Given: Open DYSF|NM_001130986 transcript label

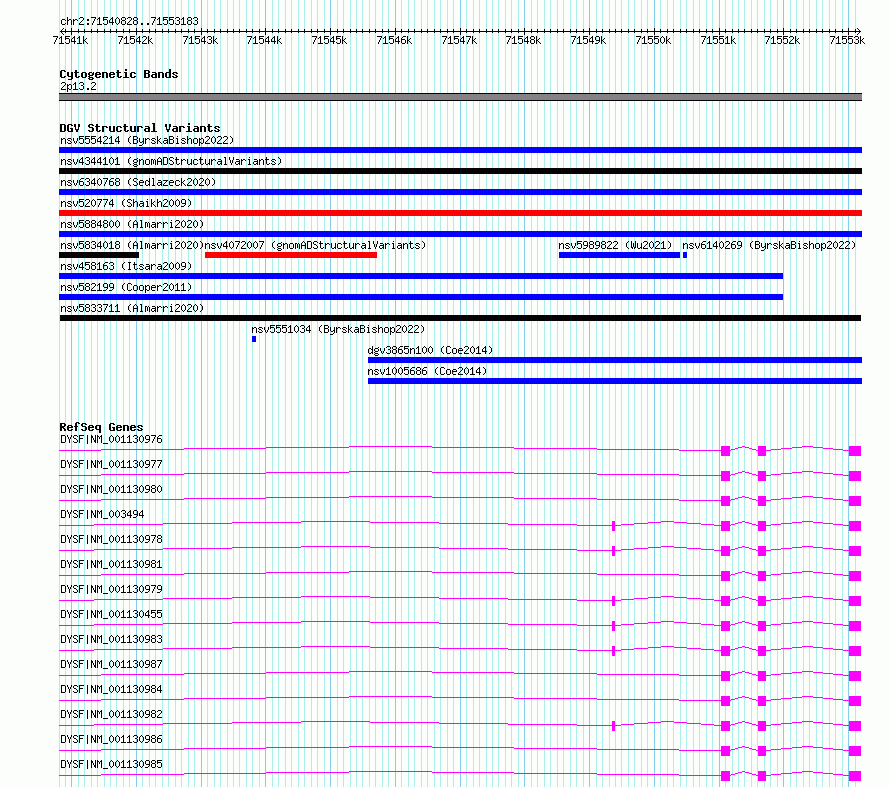Looking at the screenshot, I should [111, 739].
